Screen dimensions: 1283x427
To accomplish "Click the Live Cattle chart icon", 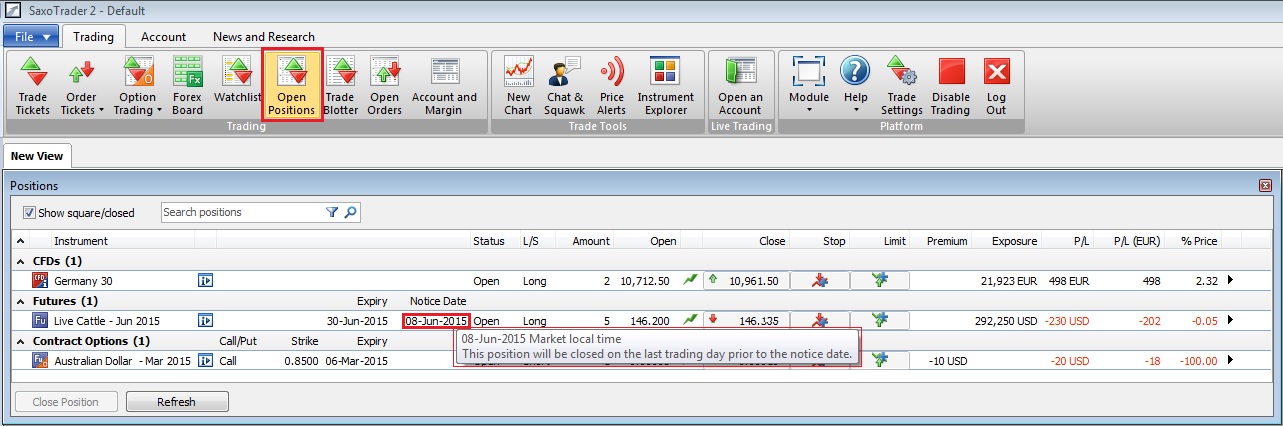I will tap(690, 321).
